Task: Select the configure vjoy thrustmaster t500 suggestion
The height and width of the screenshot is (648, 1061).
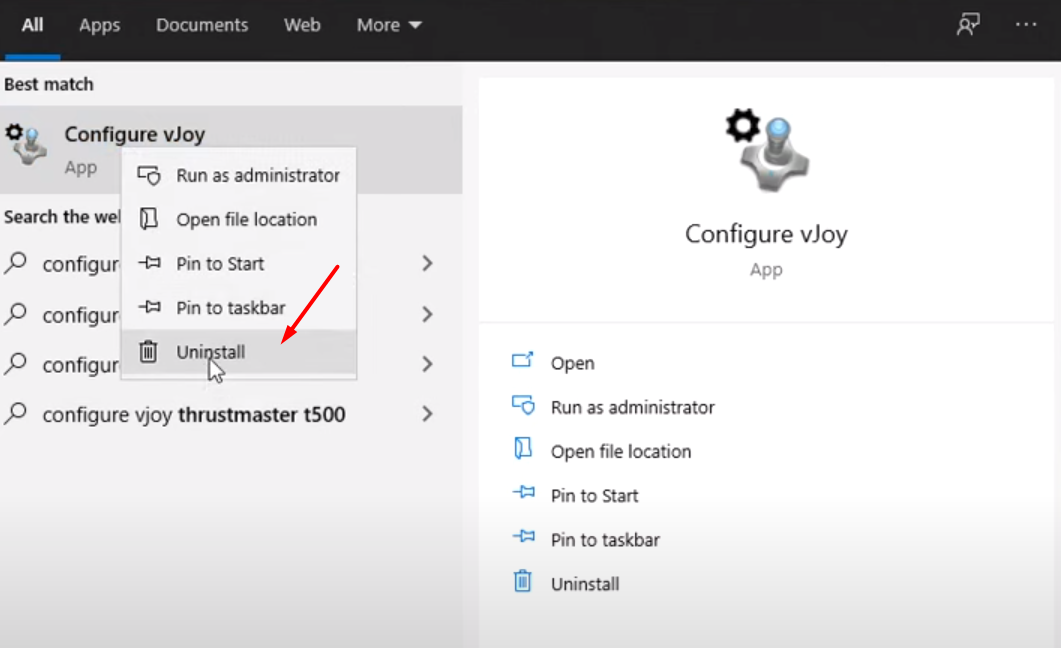Action: pos(231,414)
